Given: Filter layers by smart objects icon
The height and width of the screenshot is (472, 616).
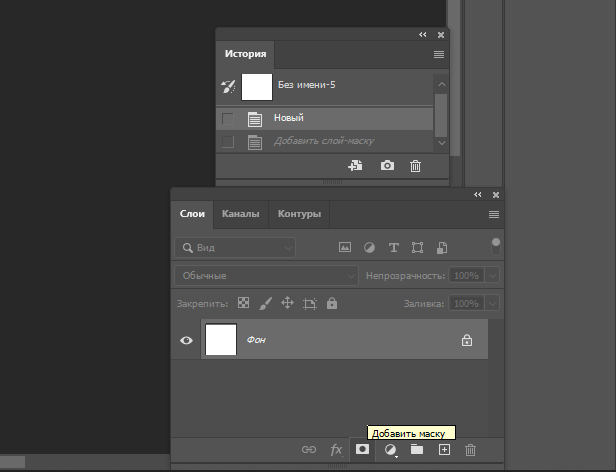Looking at the screenshot, I should pyautogui.click(x=442, y=248).
